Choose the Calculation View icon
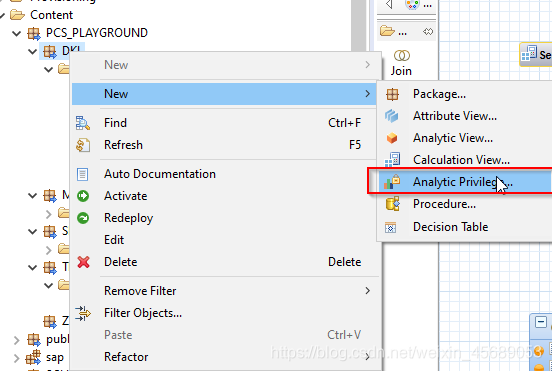 pos(392,160)
